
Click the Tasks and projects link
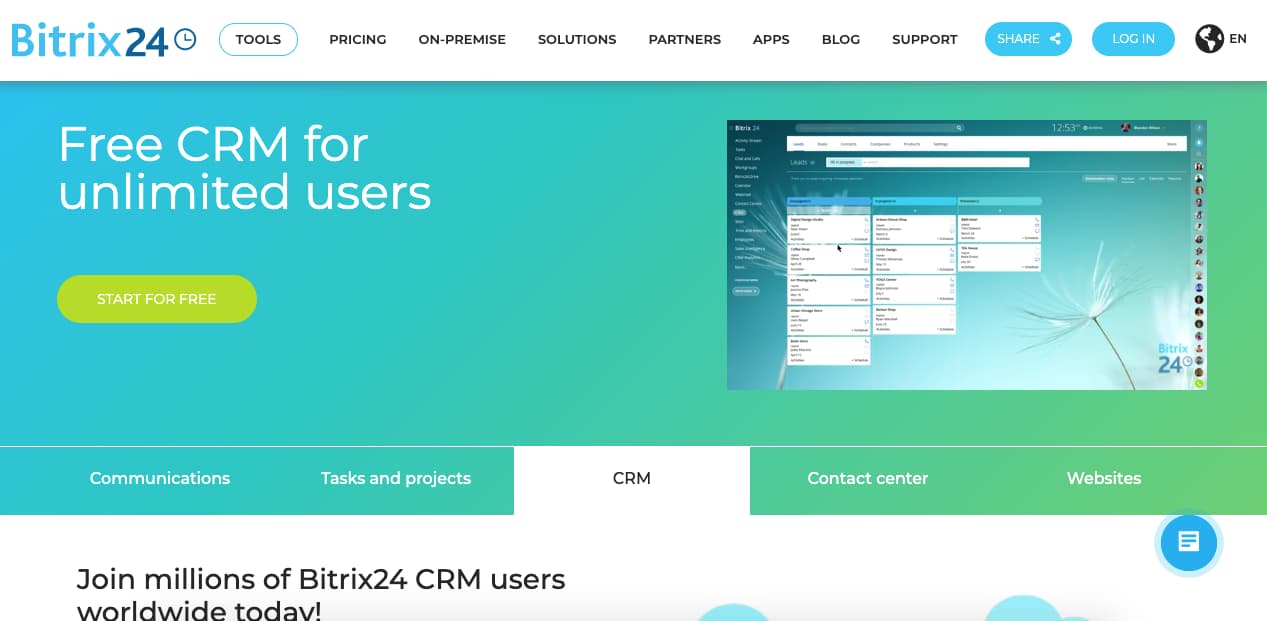pos(395,479)
